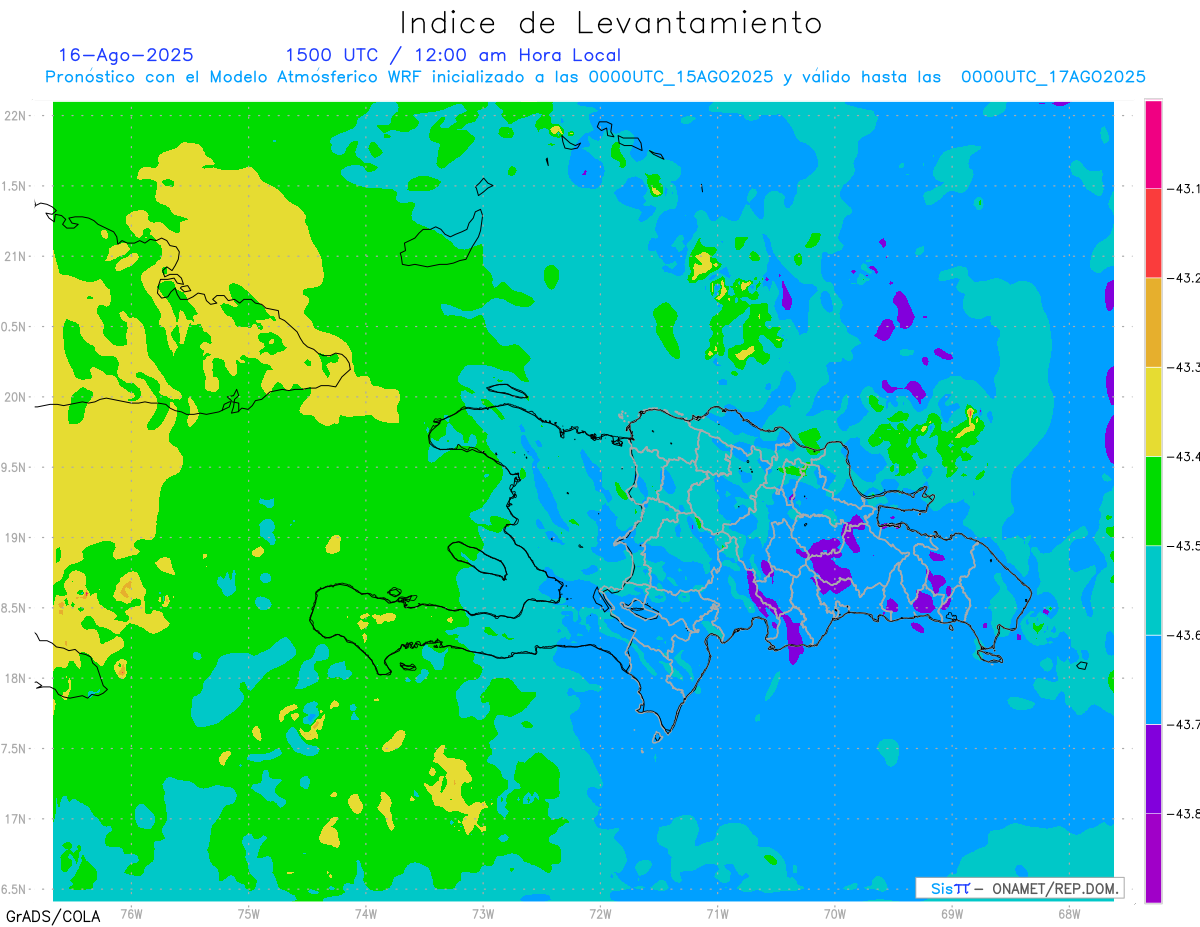Click the pink legend color swatch

tap(1153, 144)
